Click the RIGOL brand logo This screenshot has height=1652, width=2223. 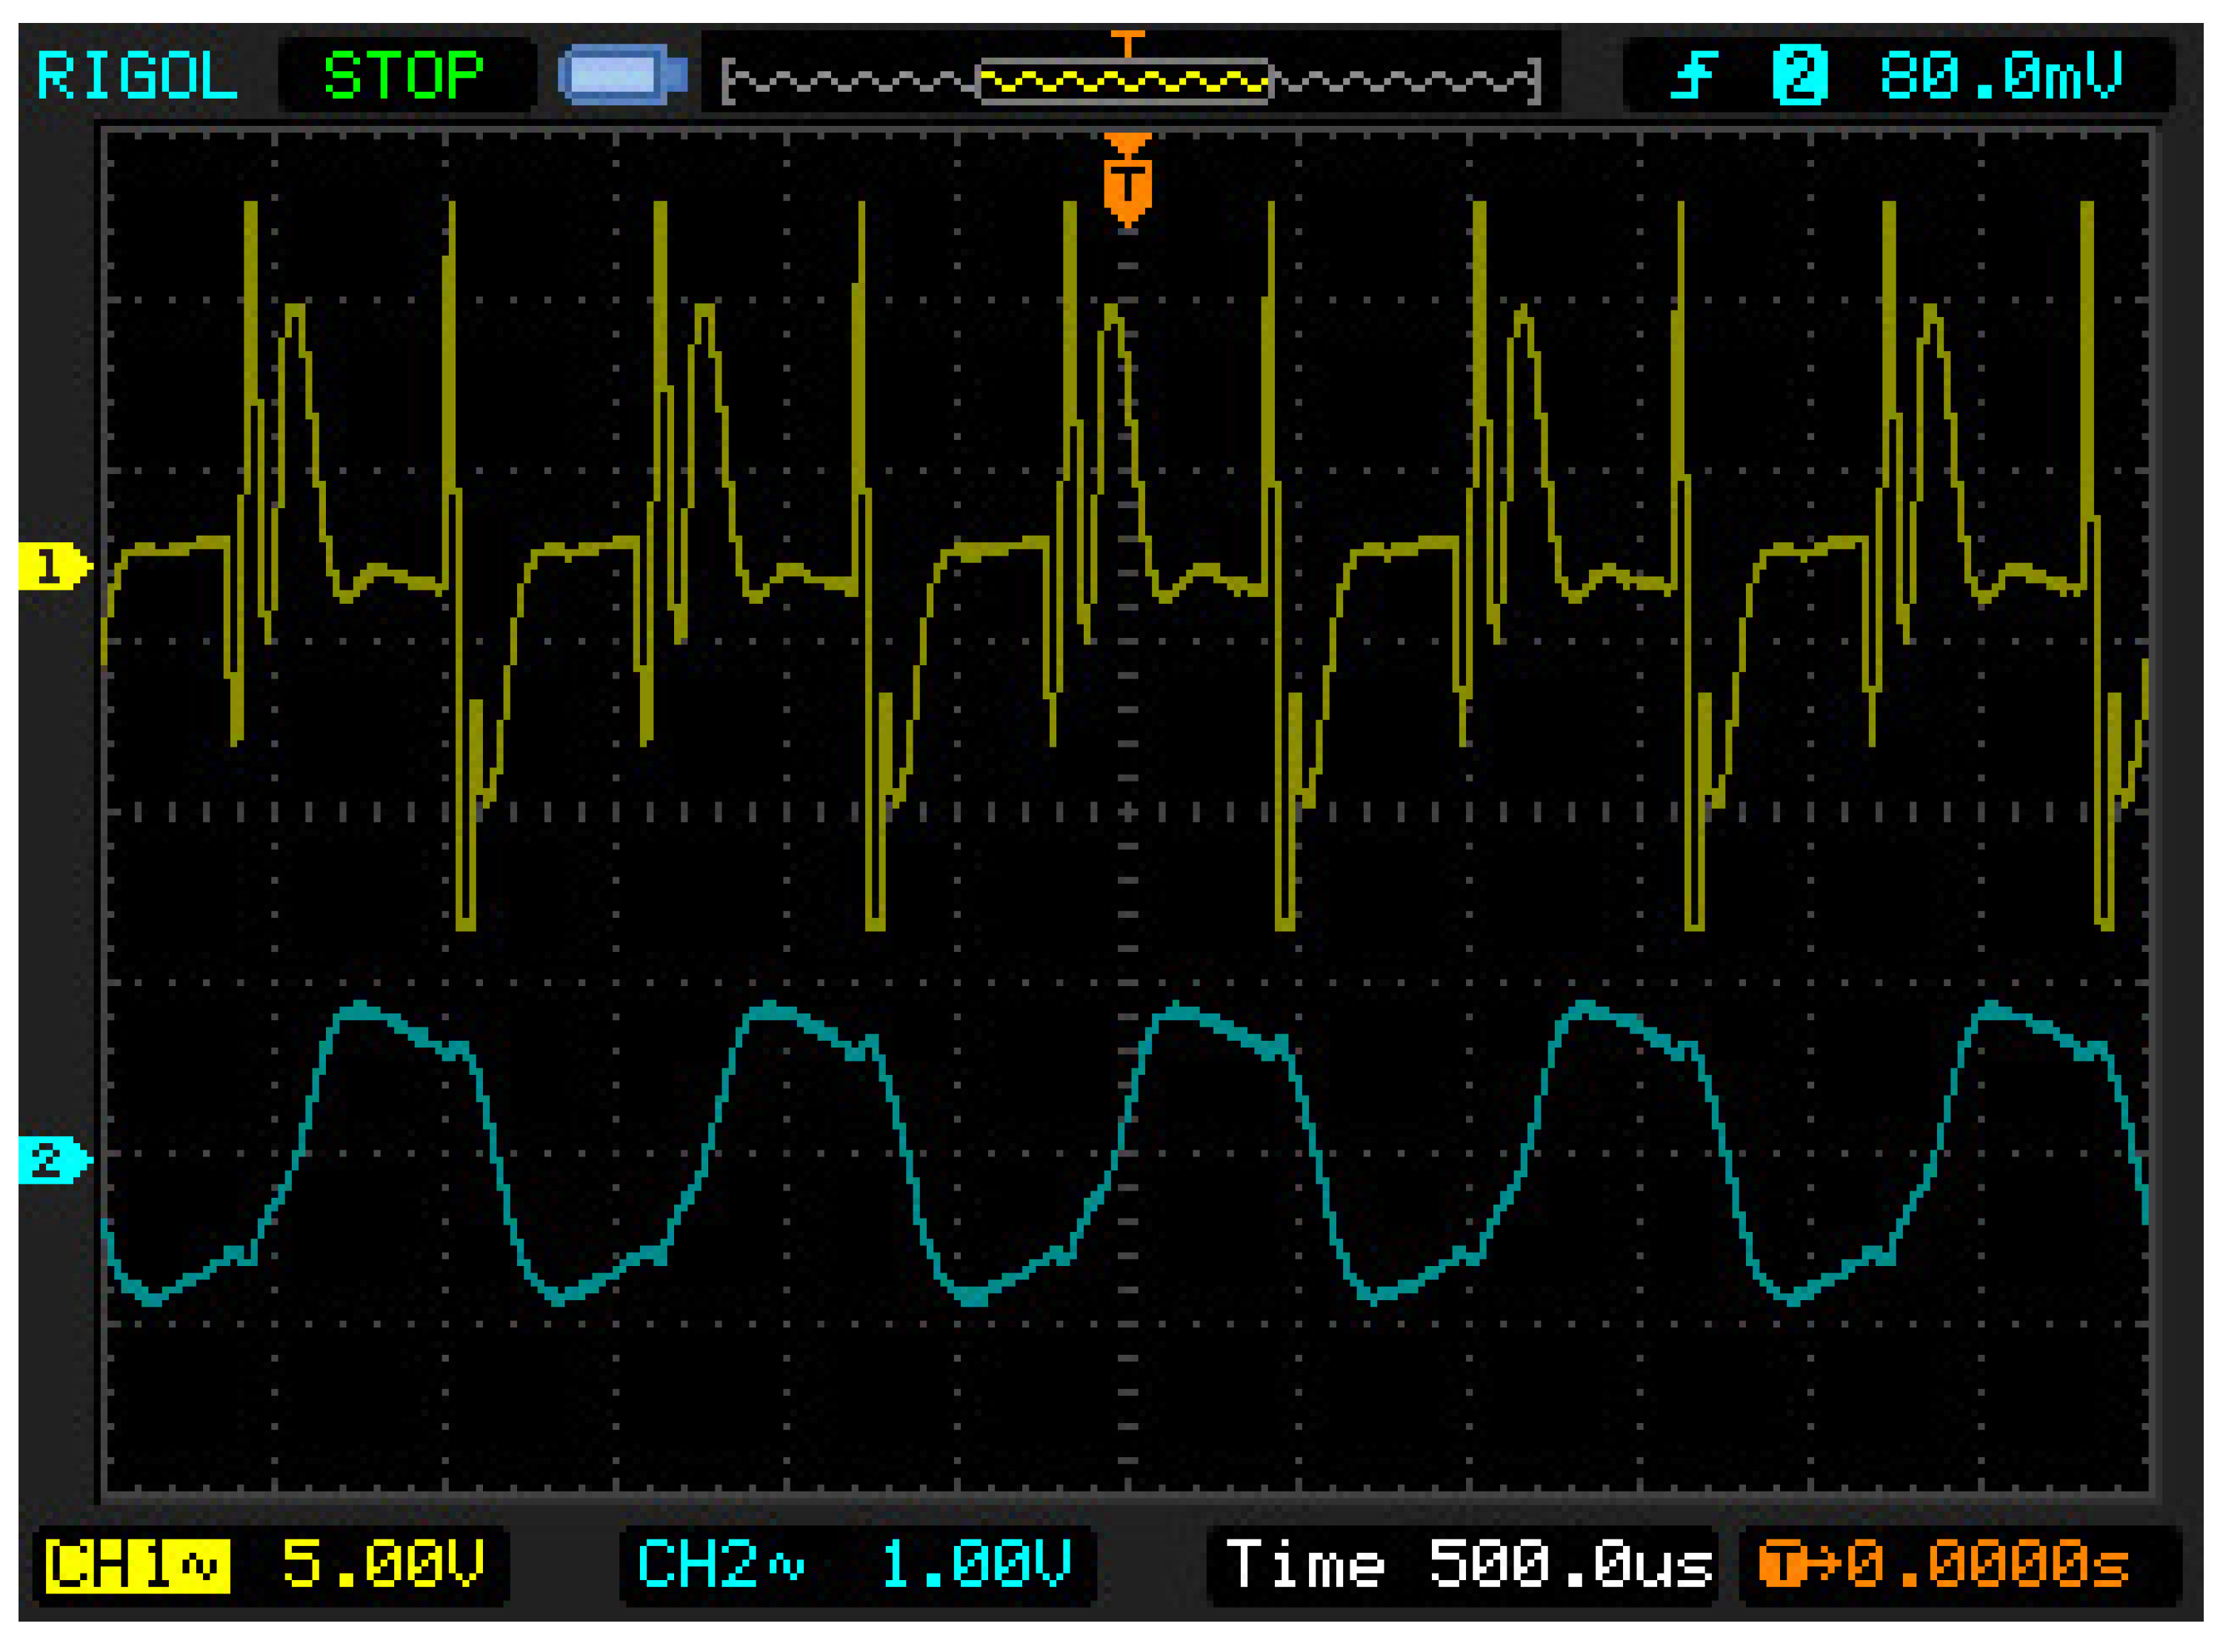[x=137, y=76]
